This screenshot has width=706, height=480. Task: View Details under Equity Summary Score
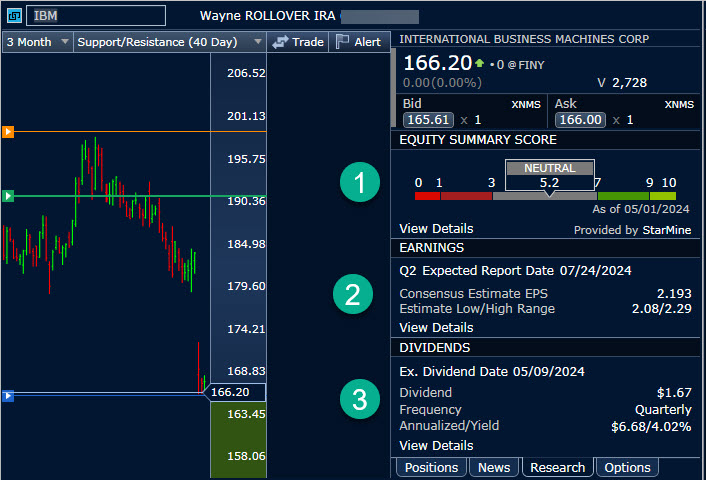[436, 229]
